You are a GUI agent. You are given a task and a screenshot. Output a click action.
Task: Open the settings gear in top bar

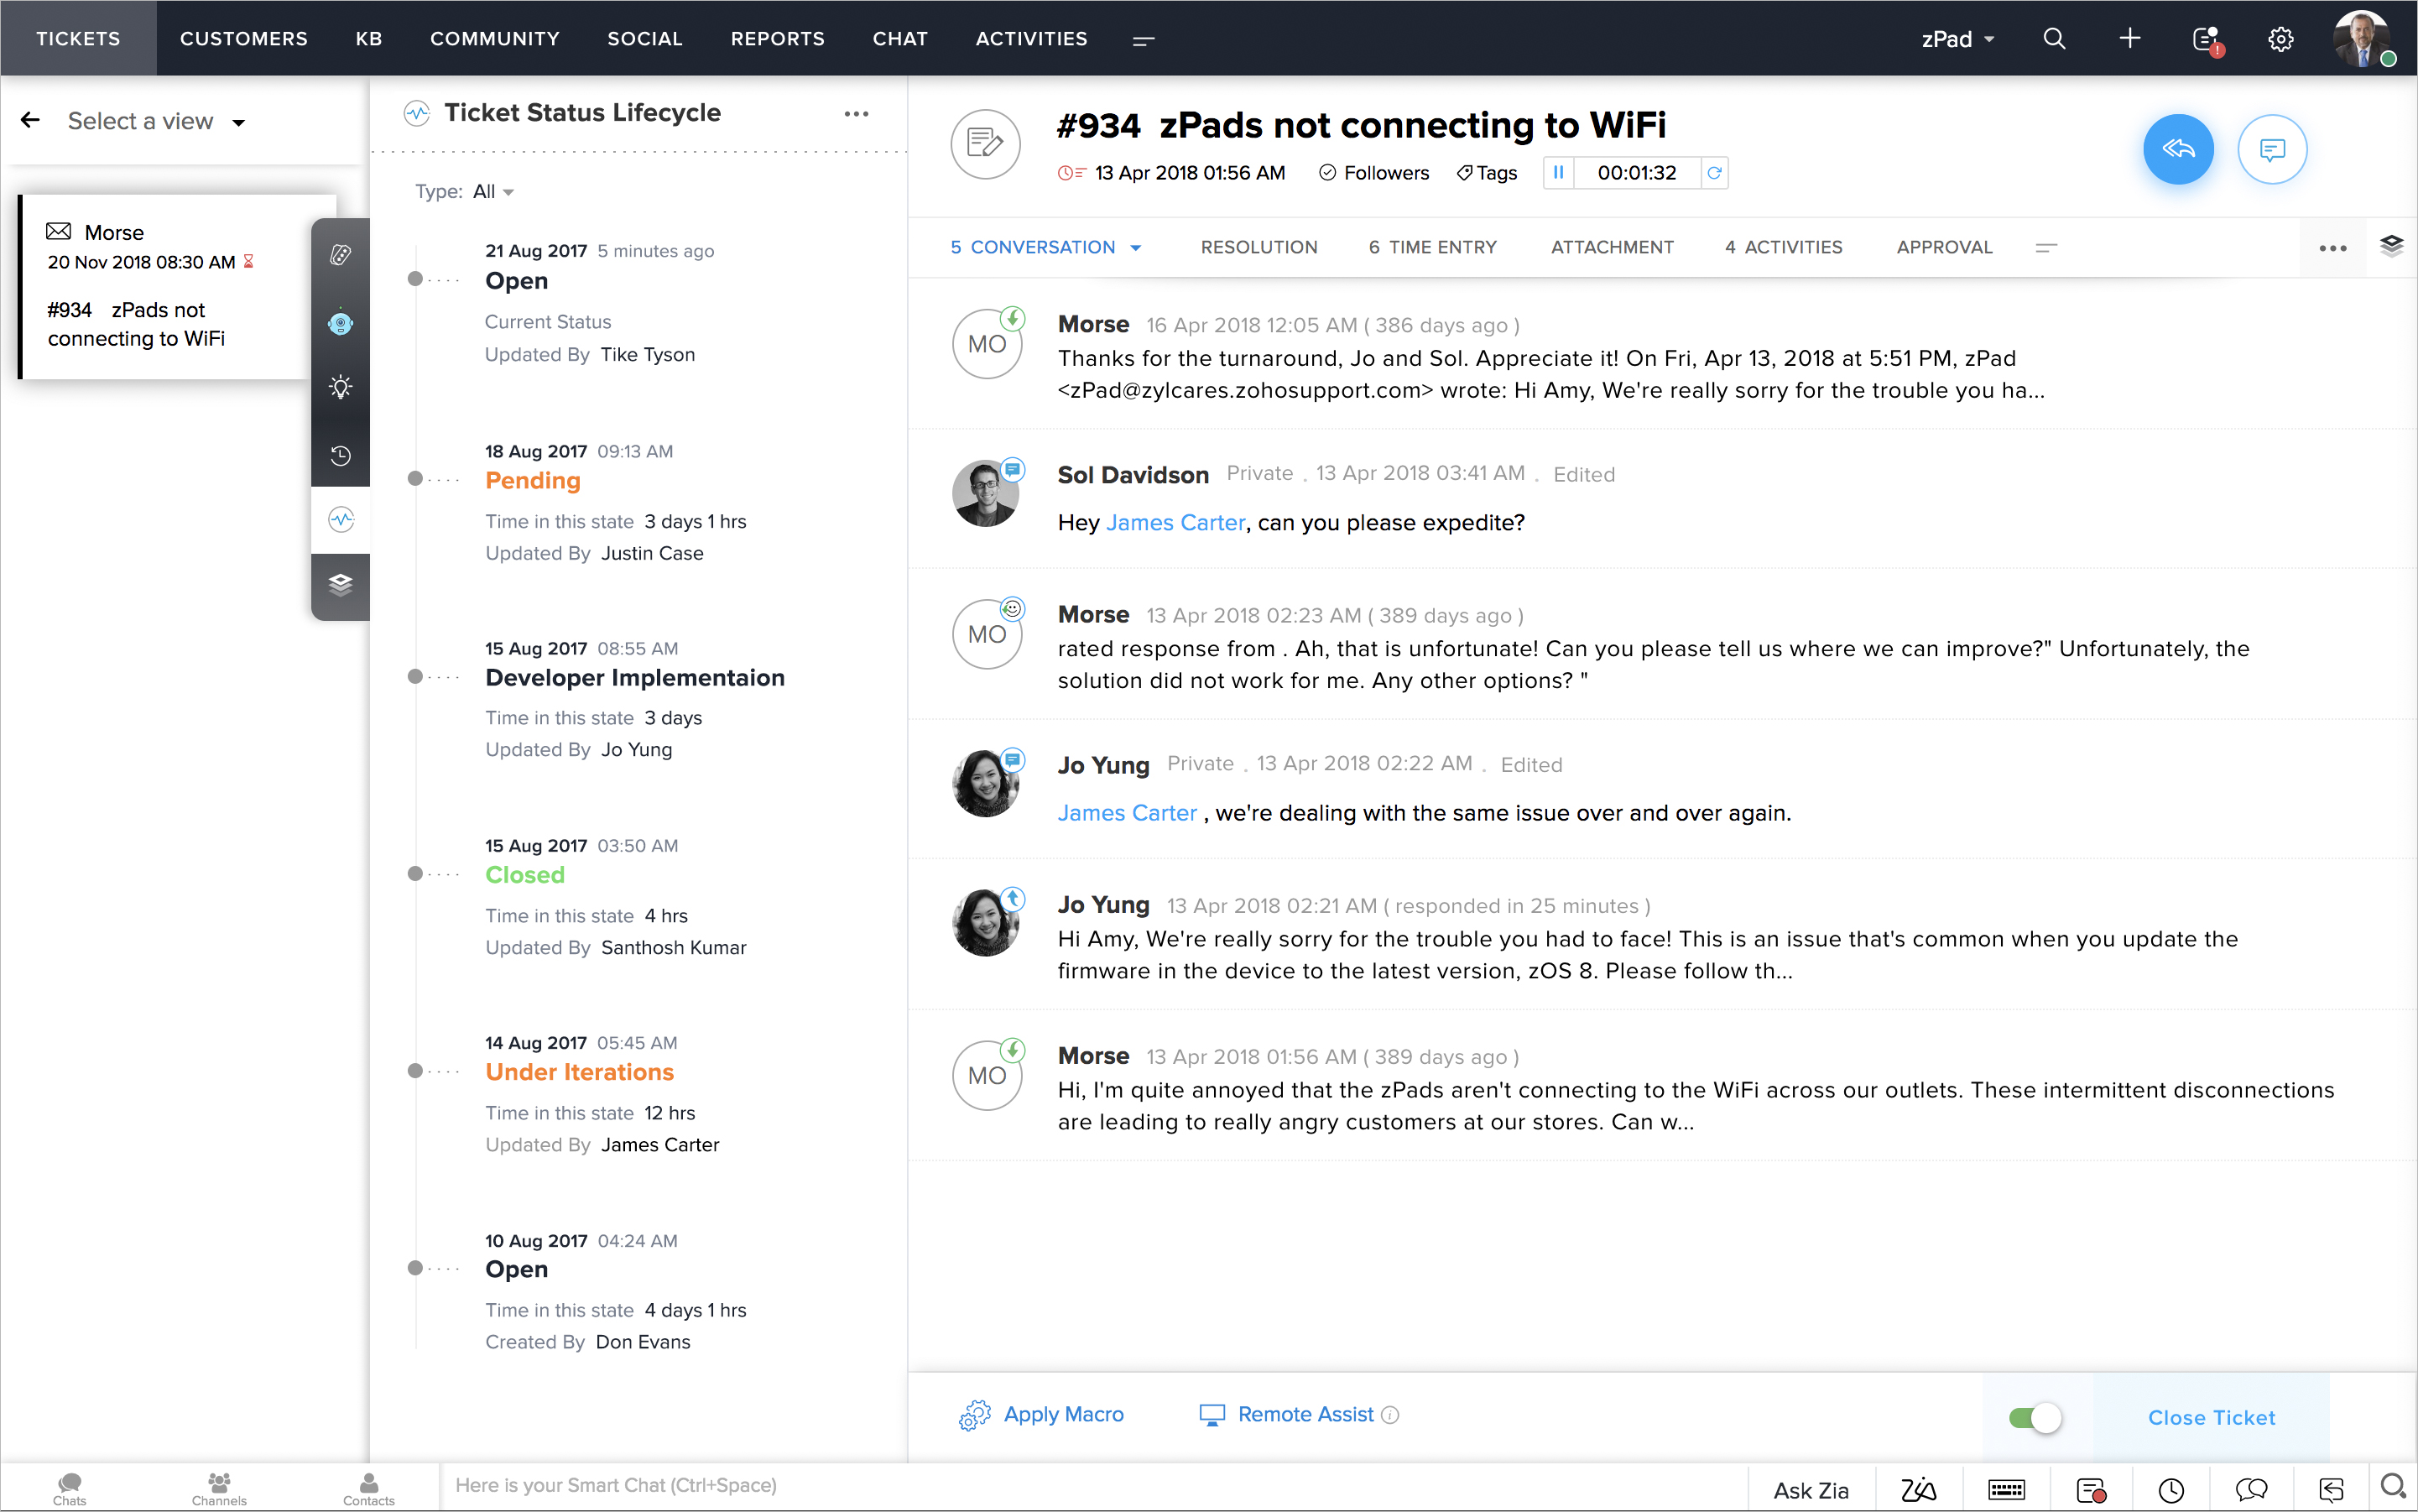pos(2280,39)
